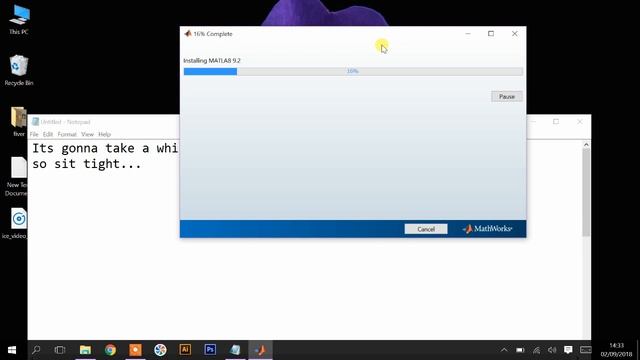
Task: Cancel the MATLAB installation
Action: (426, 229)
